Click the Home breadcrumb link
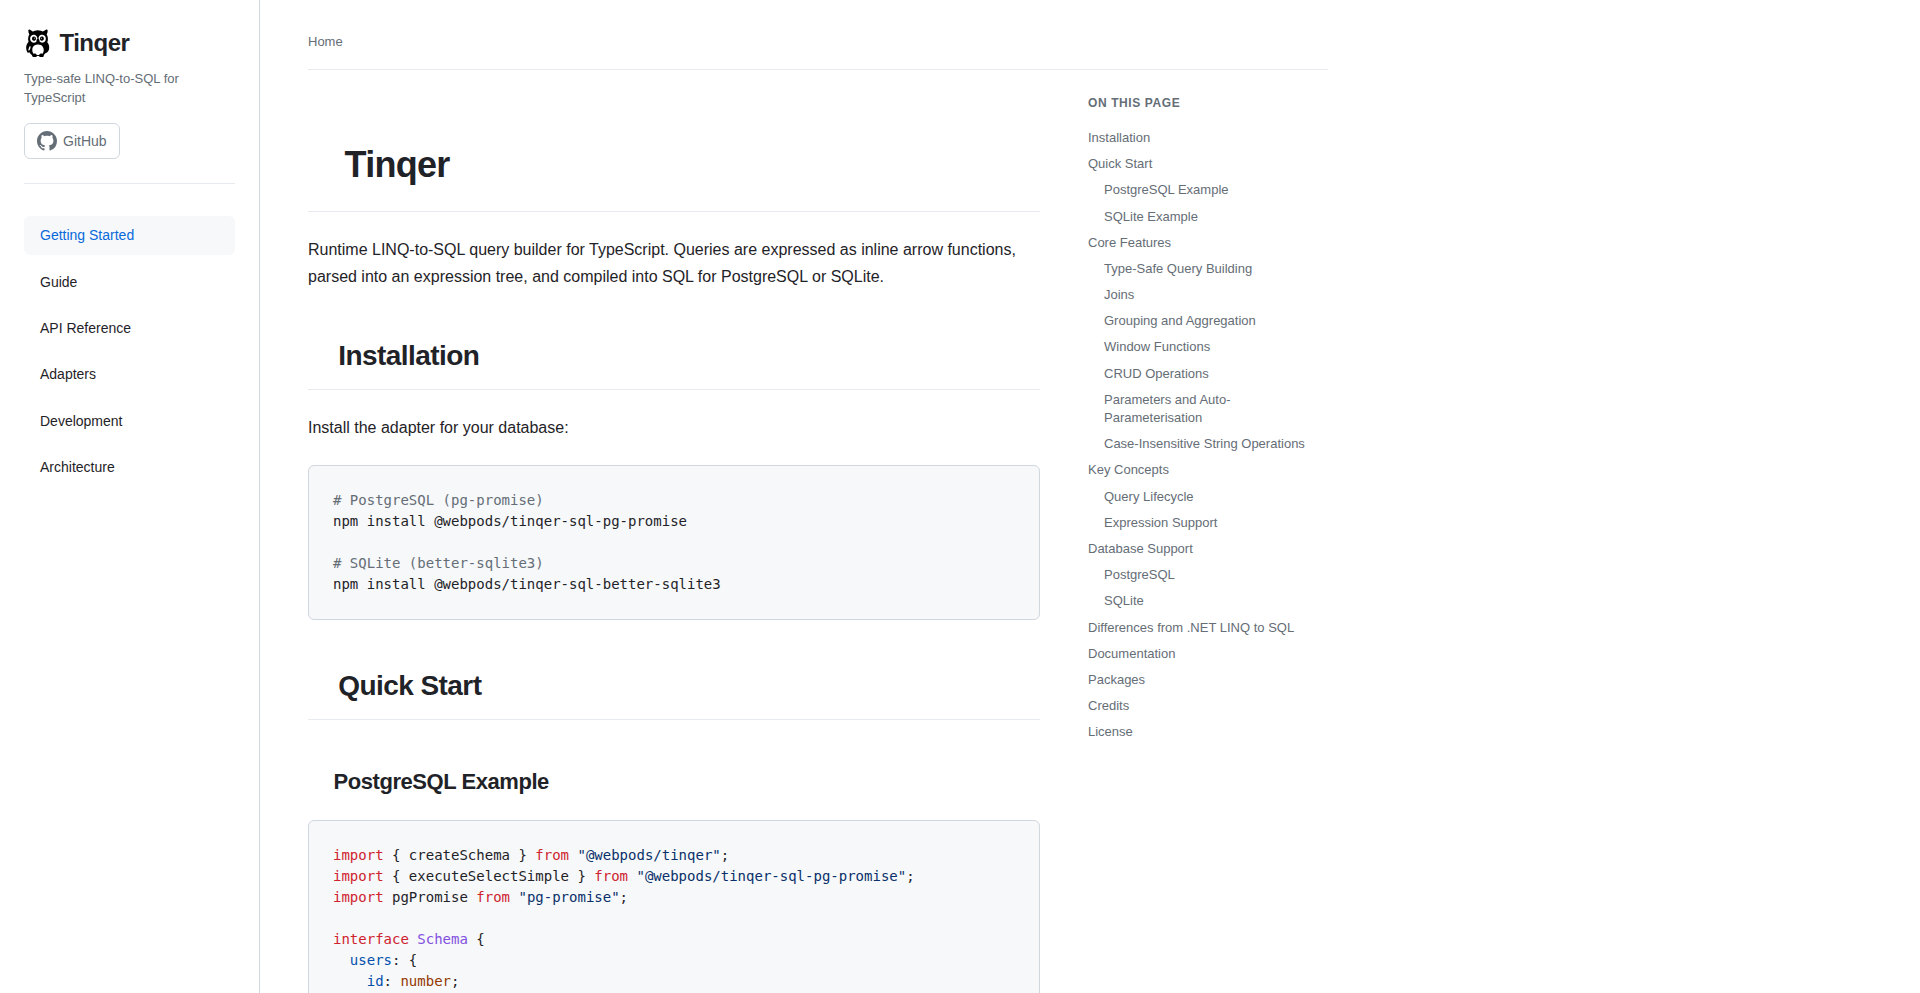1920x993 pixels. coord(325,42)
